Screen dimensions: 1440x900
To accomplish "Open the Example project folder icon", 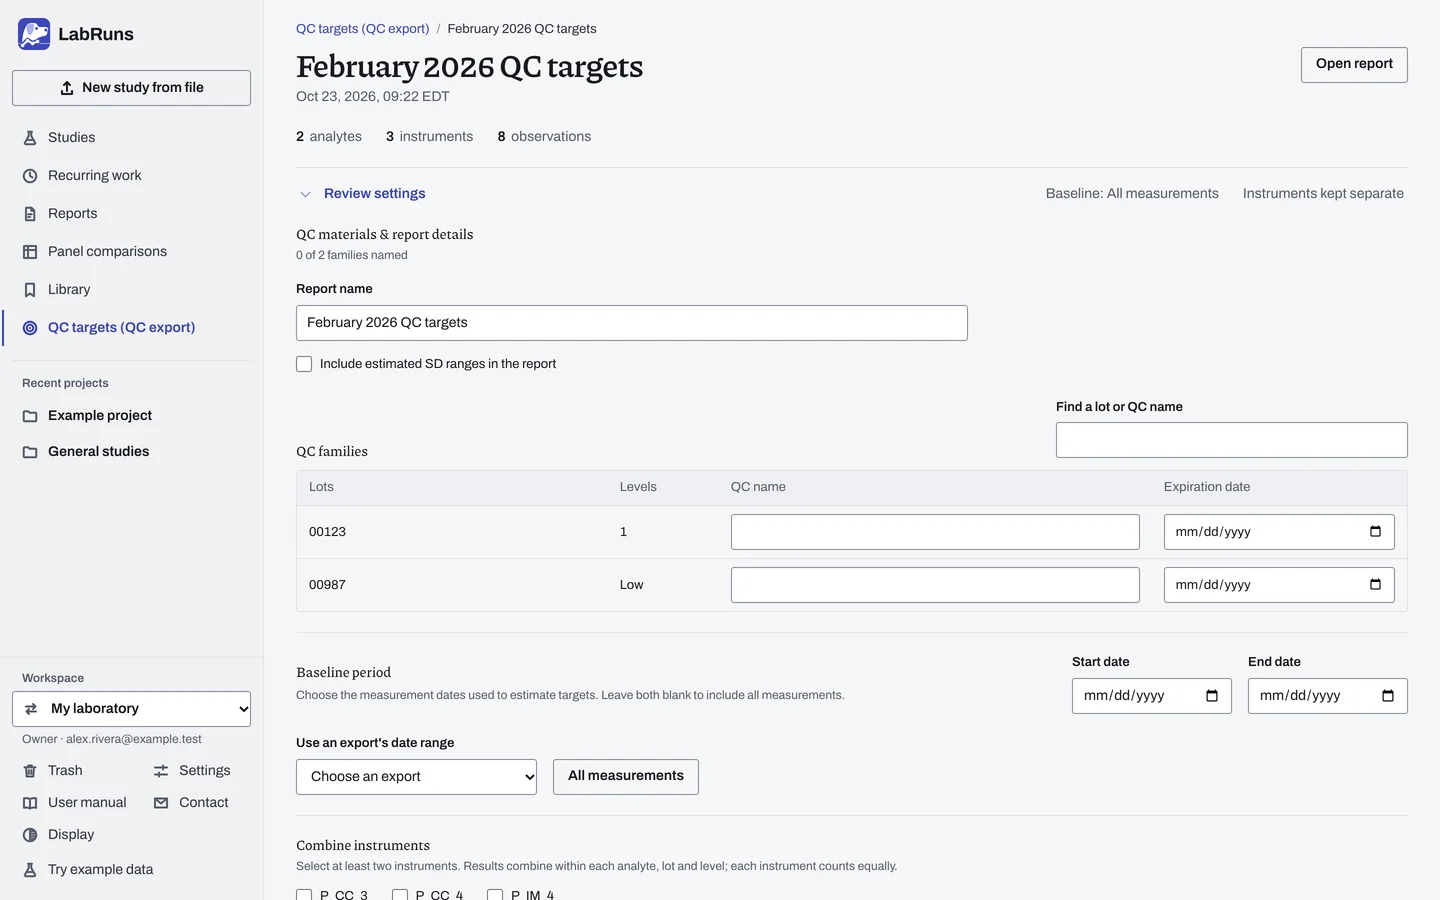I will coord(30,416).
